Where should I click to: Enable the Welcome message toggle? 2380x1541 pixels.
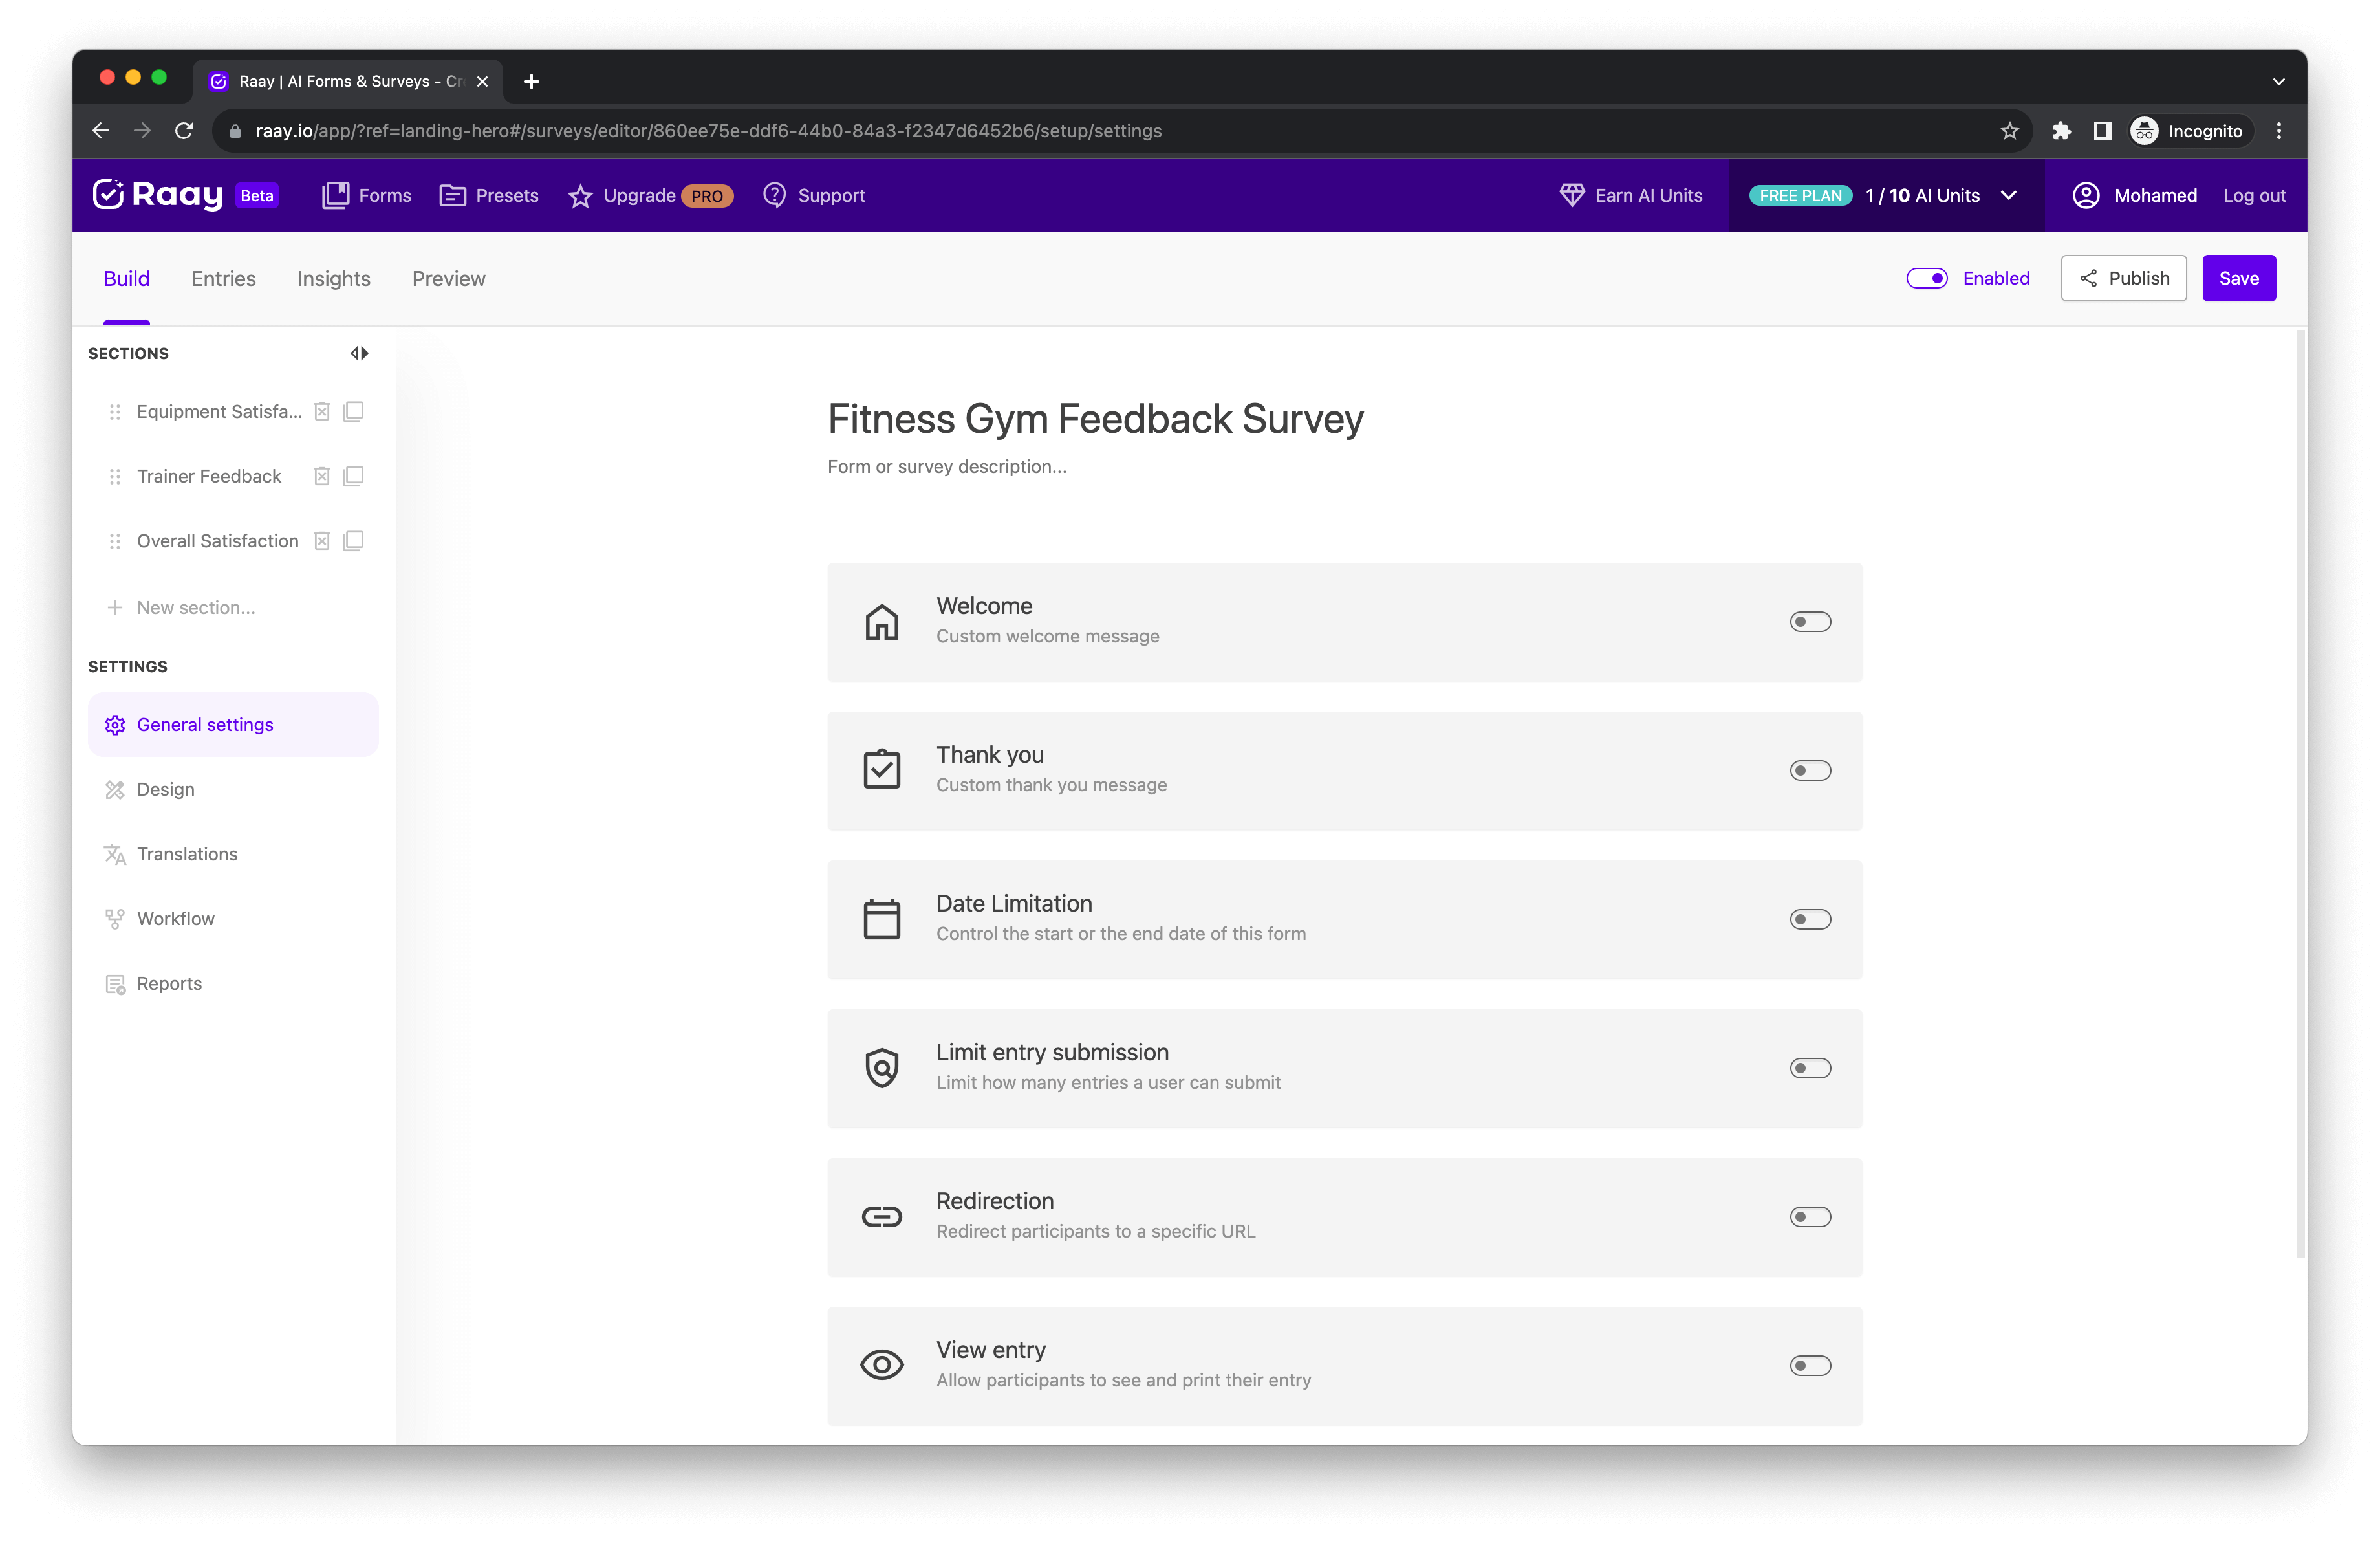pos(1810,622)
